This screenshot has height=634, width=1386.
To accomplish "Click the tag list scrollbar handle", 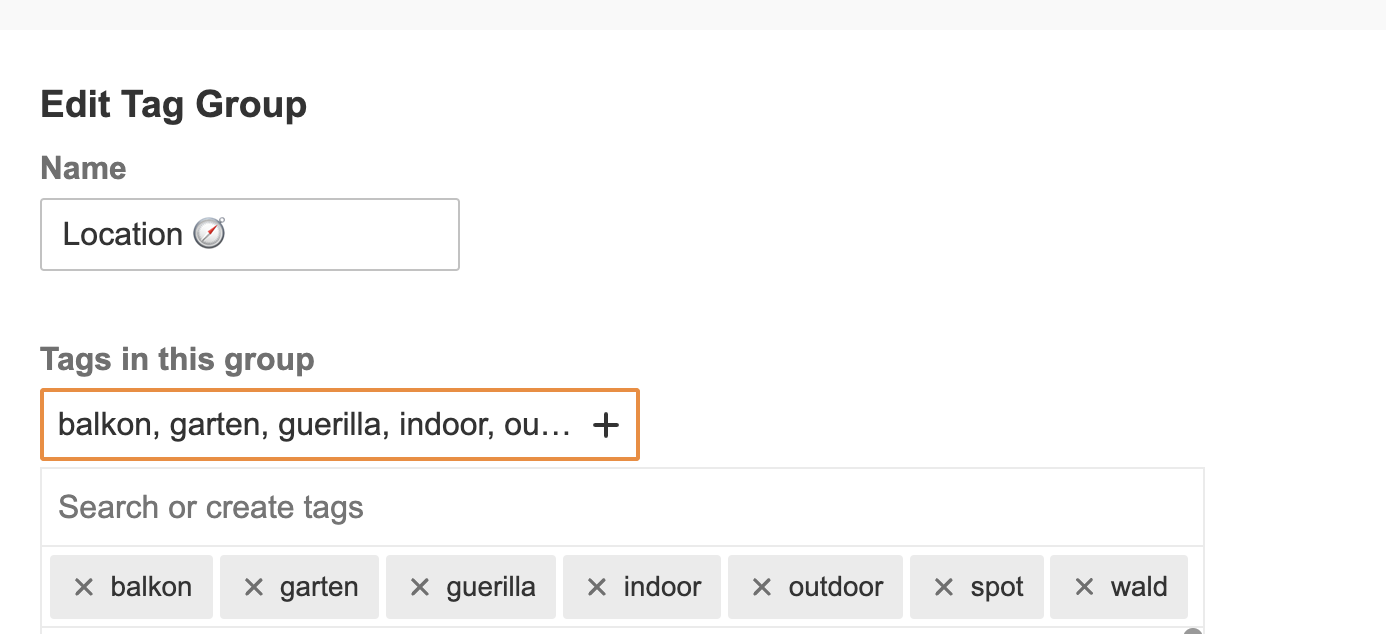I will [1193, 631].
